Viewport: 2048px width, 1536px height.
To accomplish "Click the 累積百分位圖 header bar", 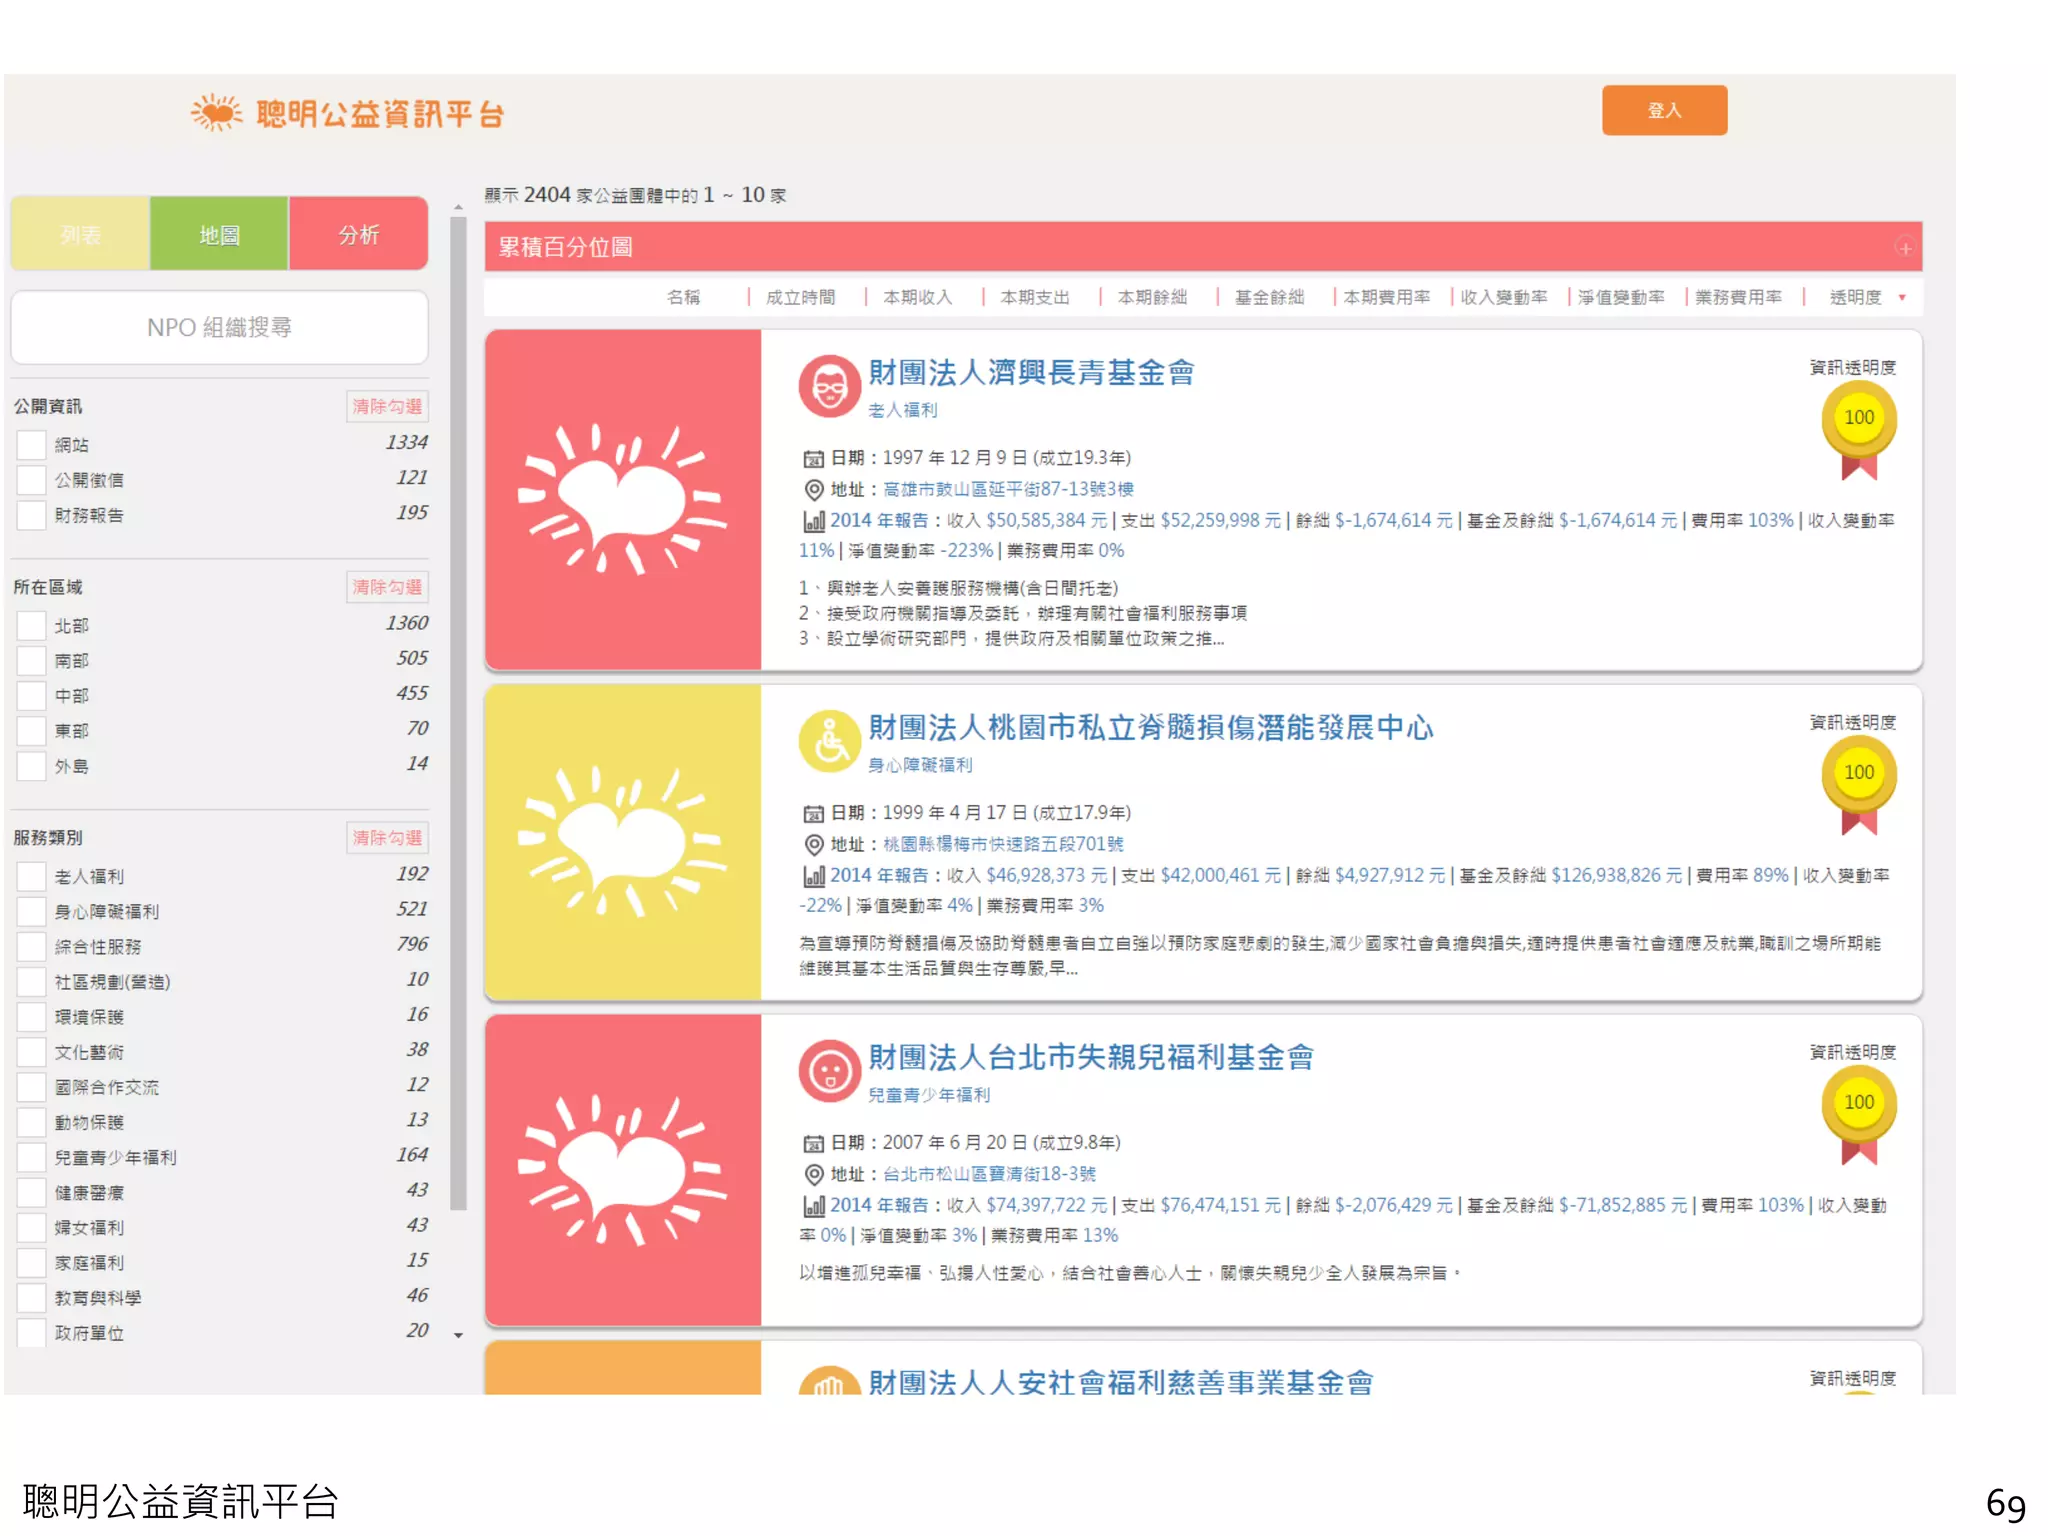I will point(1203,247).
